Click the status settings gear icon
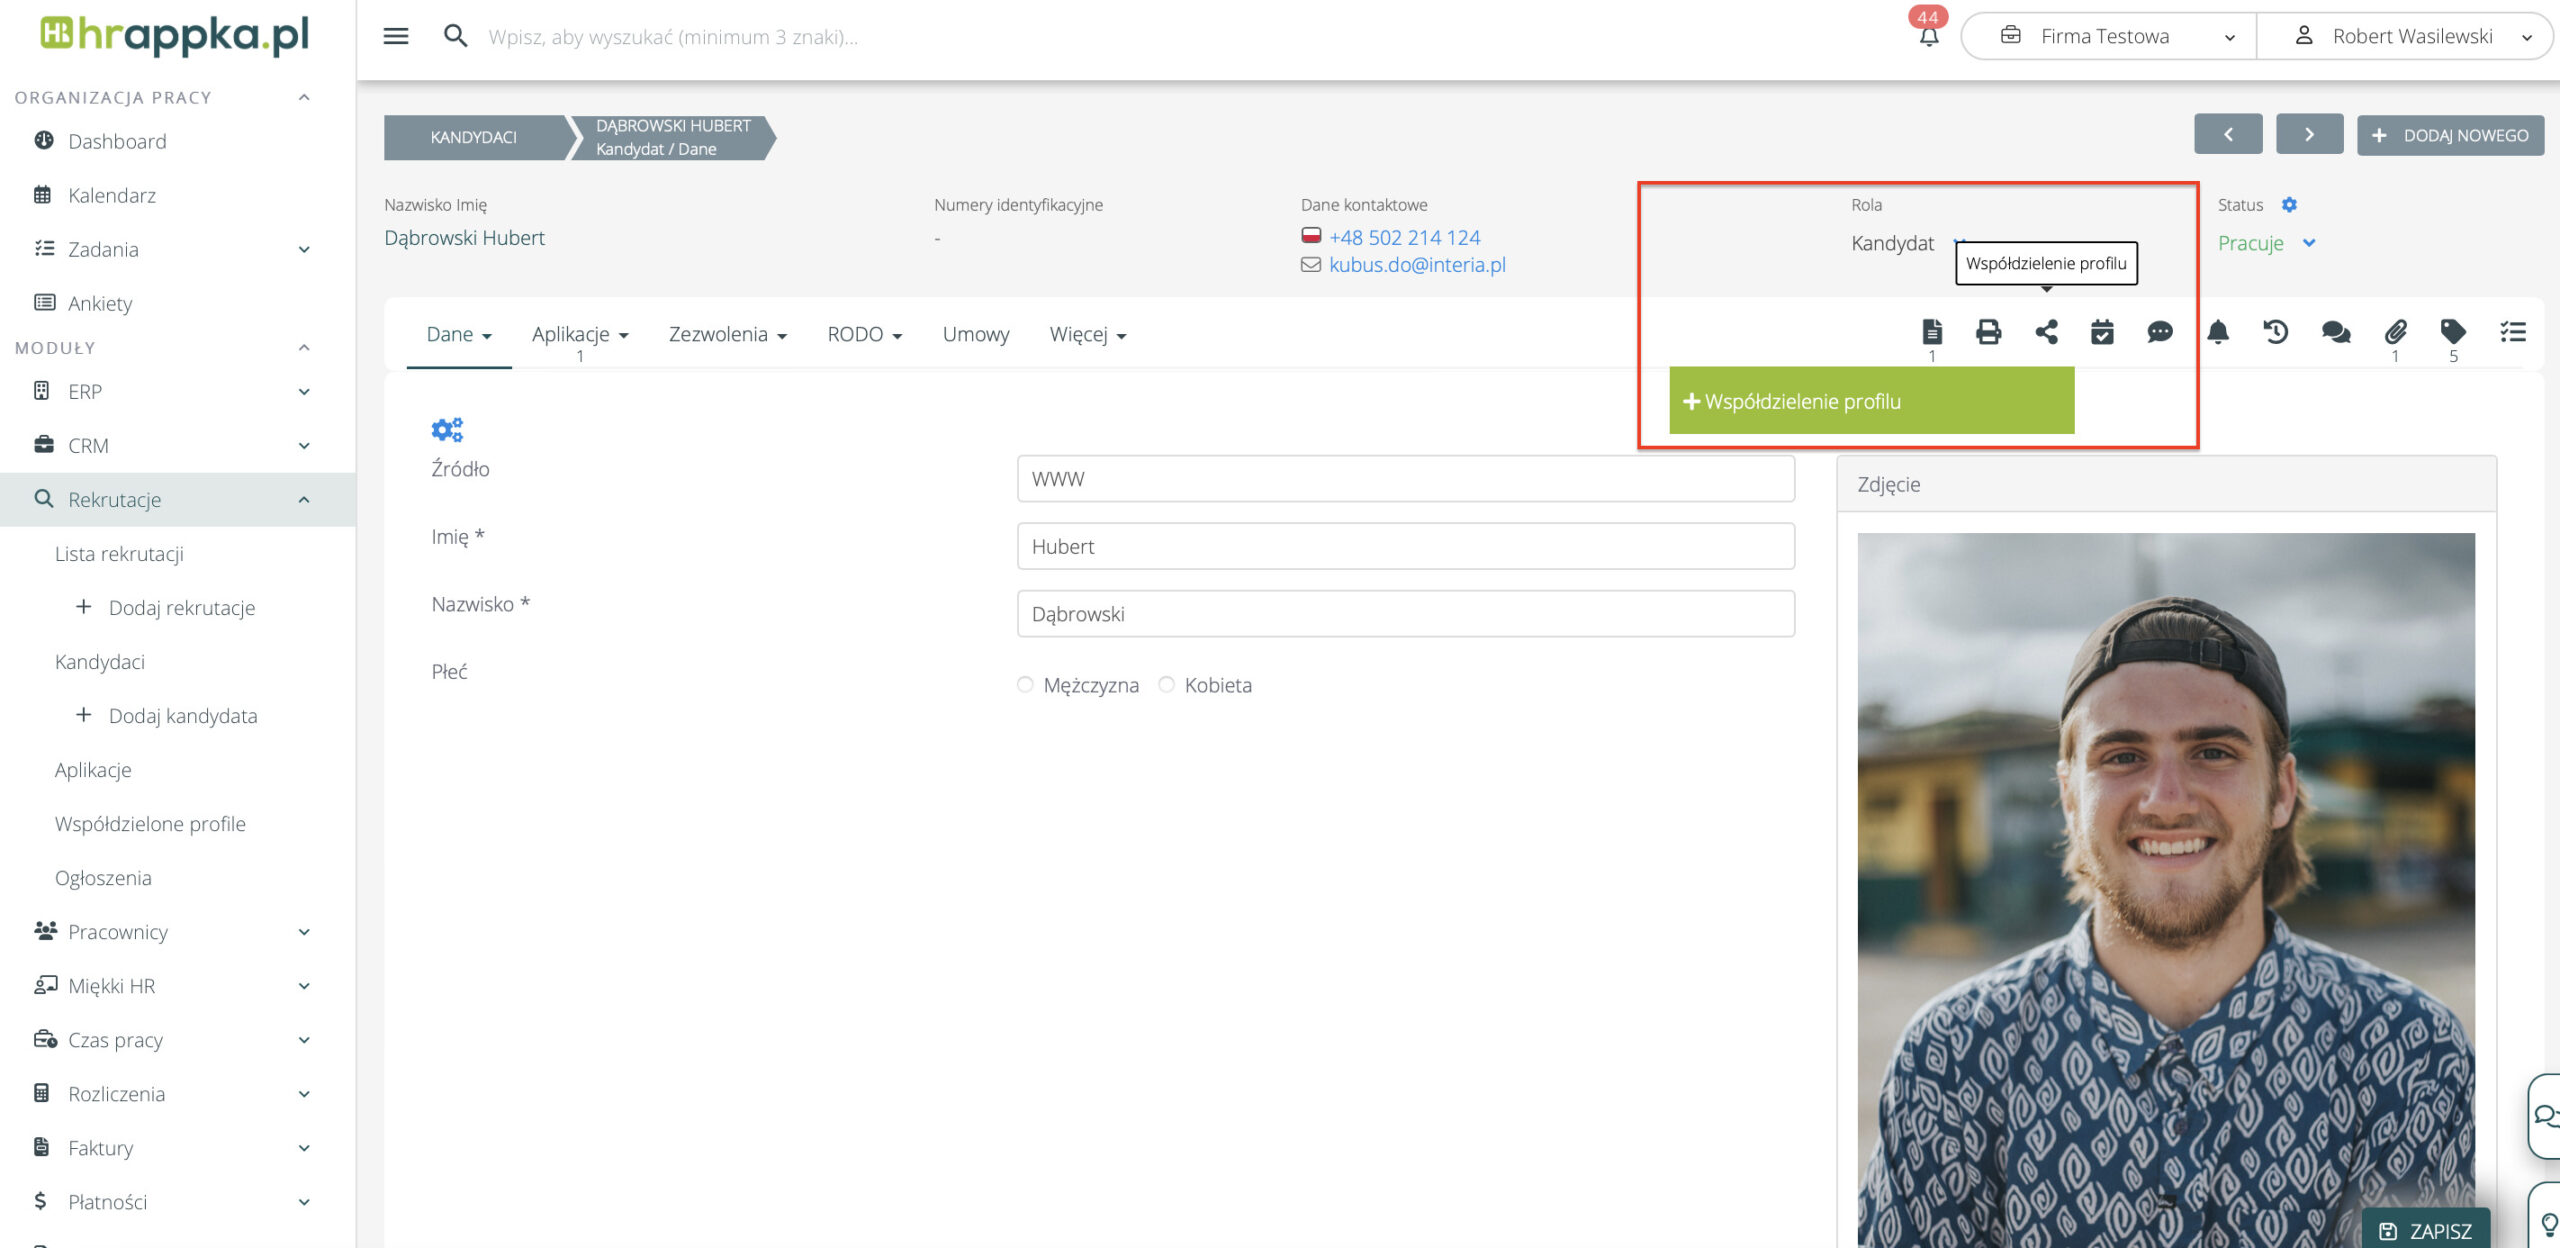The image size is (2560, 1248). [x=2289, y=205]
